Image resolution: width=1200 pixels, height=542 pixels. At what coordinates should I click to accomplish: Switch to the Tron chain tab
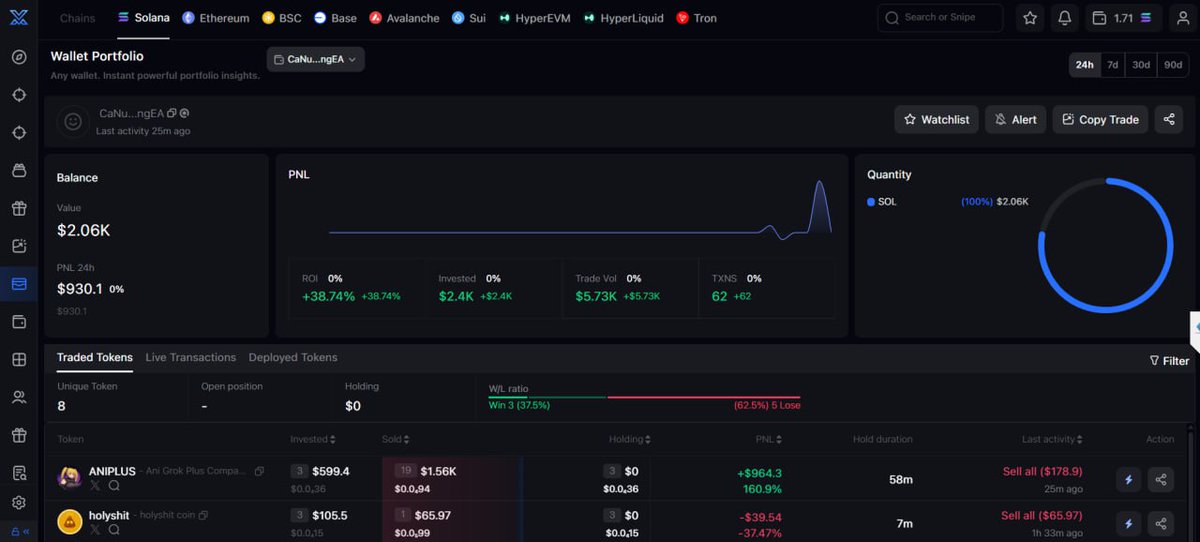tap(696, 18)
